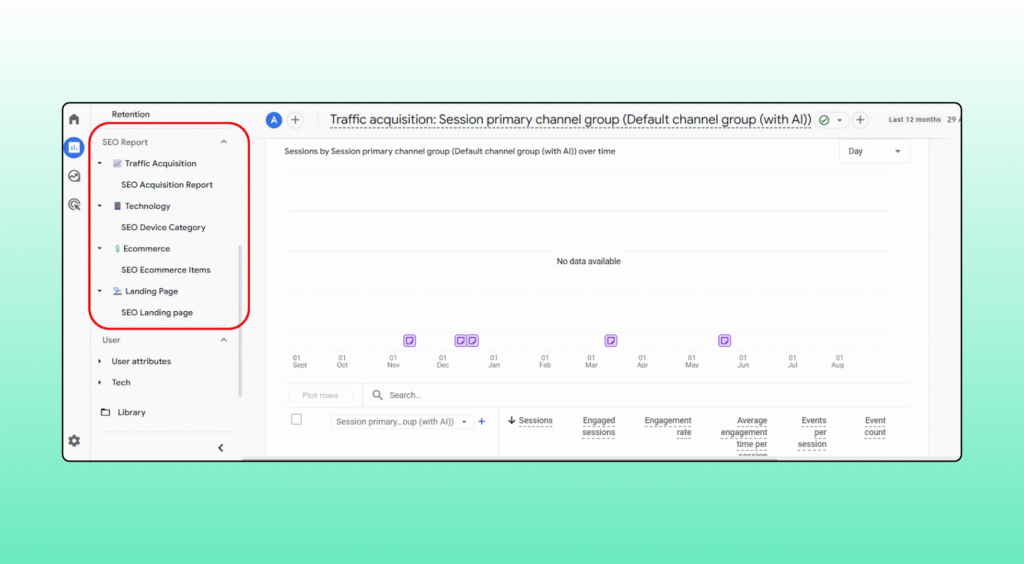Open the Advertising icon in left rail
Viewport: 1024px width, 564px height.
point(74,204)
